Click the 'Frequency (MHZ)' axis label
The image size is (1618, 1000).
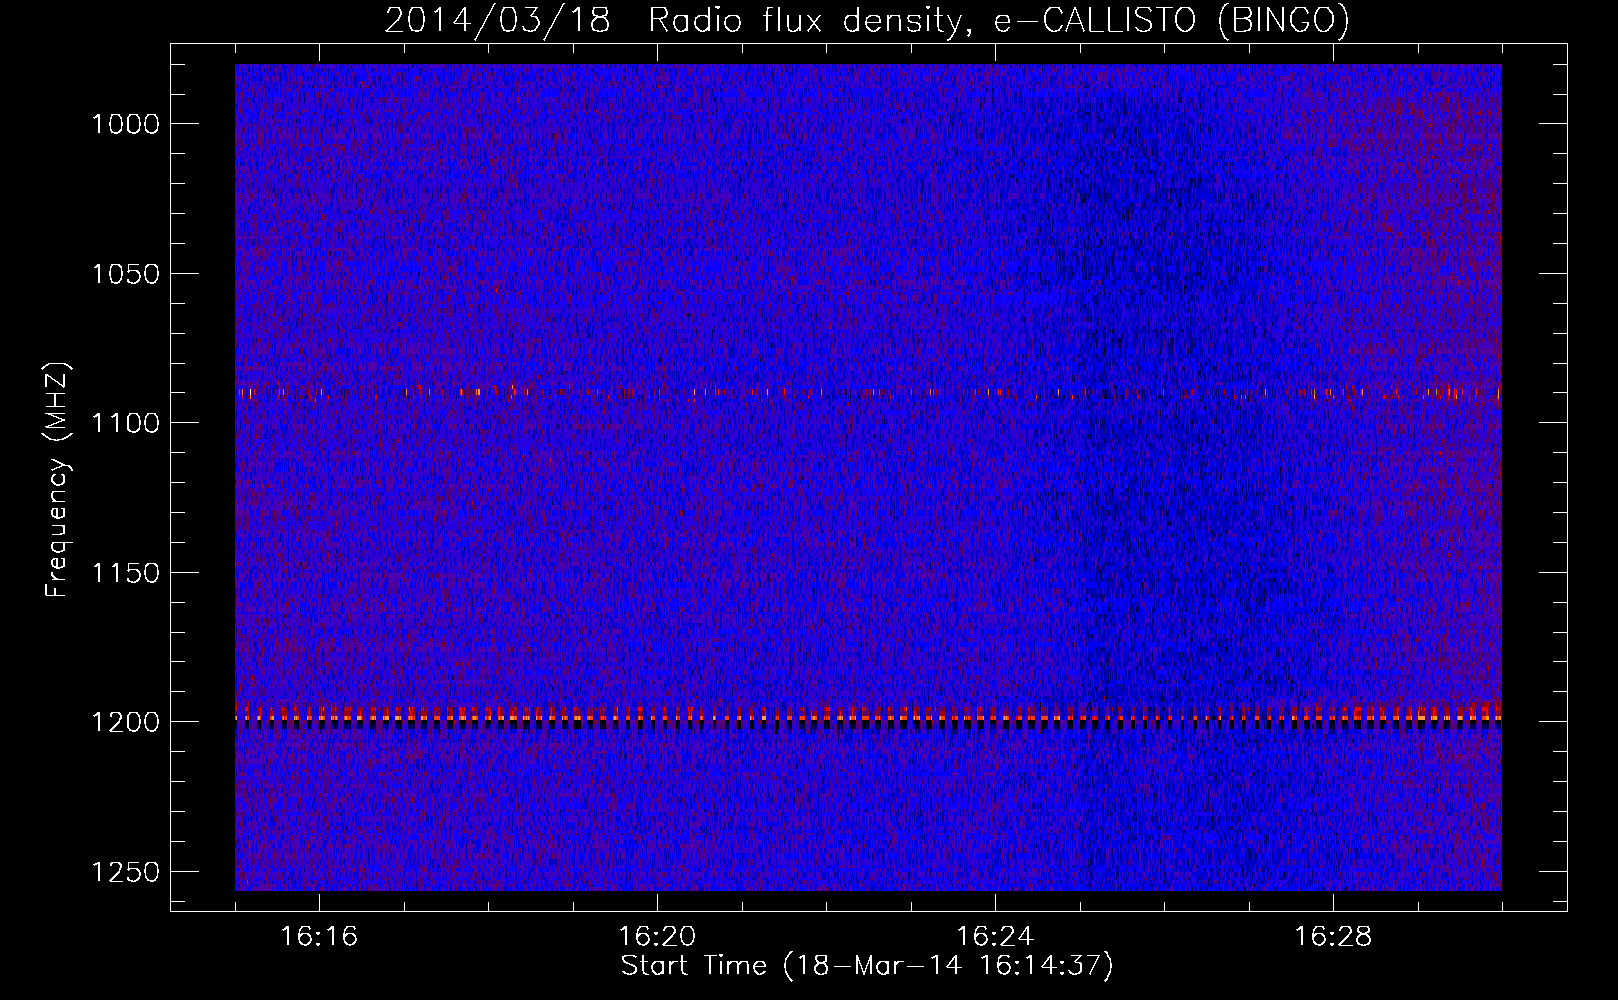point(57,480)
